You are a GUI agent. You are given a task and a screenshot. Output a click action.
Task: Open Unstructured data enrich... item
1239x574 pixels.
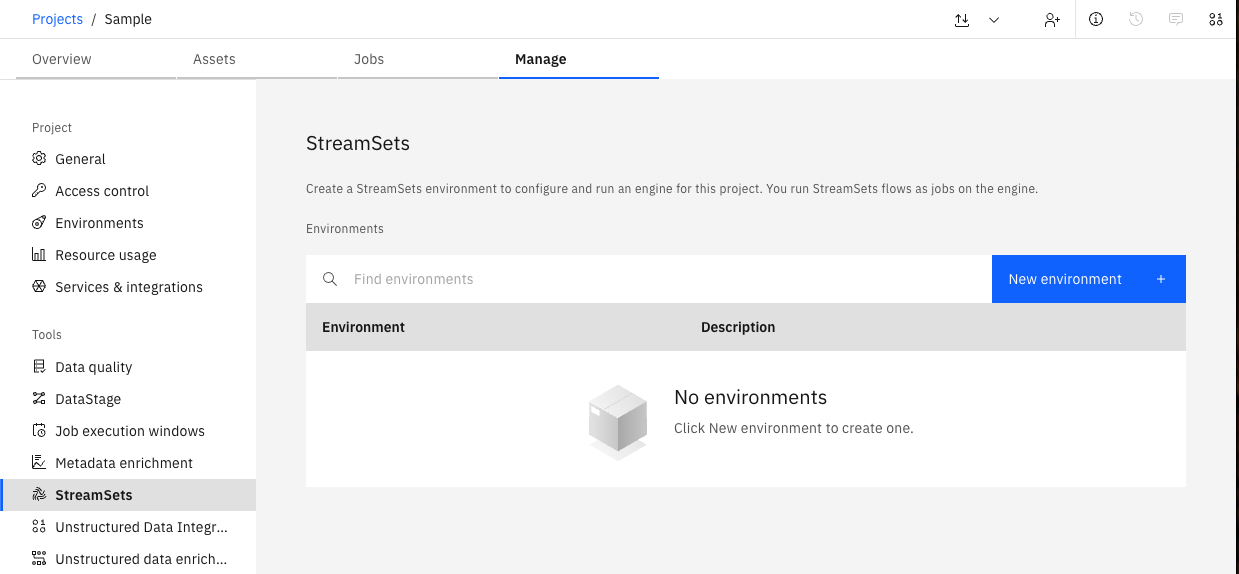128,559
